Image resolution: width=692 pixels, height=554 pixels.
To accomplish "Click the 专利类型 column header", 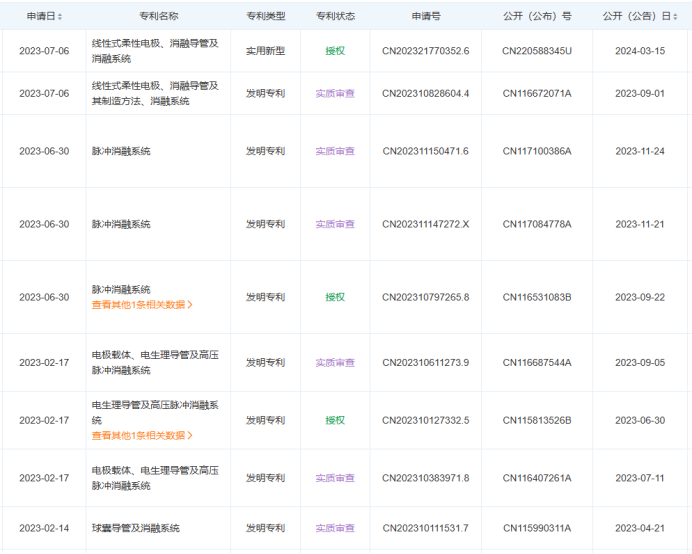I will pos(265,17).
